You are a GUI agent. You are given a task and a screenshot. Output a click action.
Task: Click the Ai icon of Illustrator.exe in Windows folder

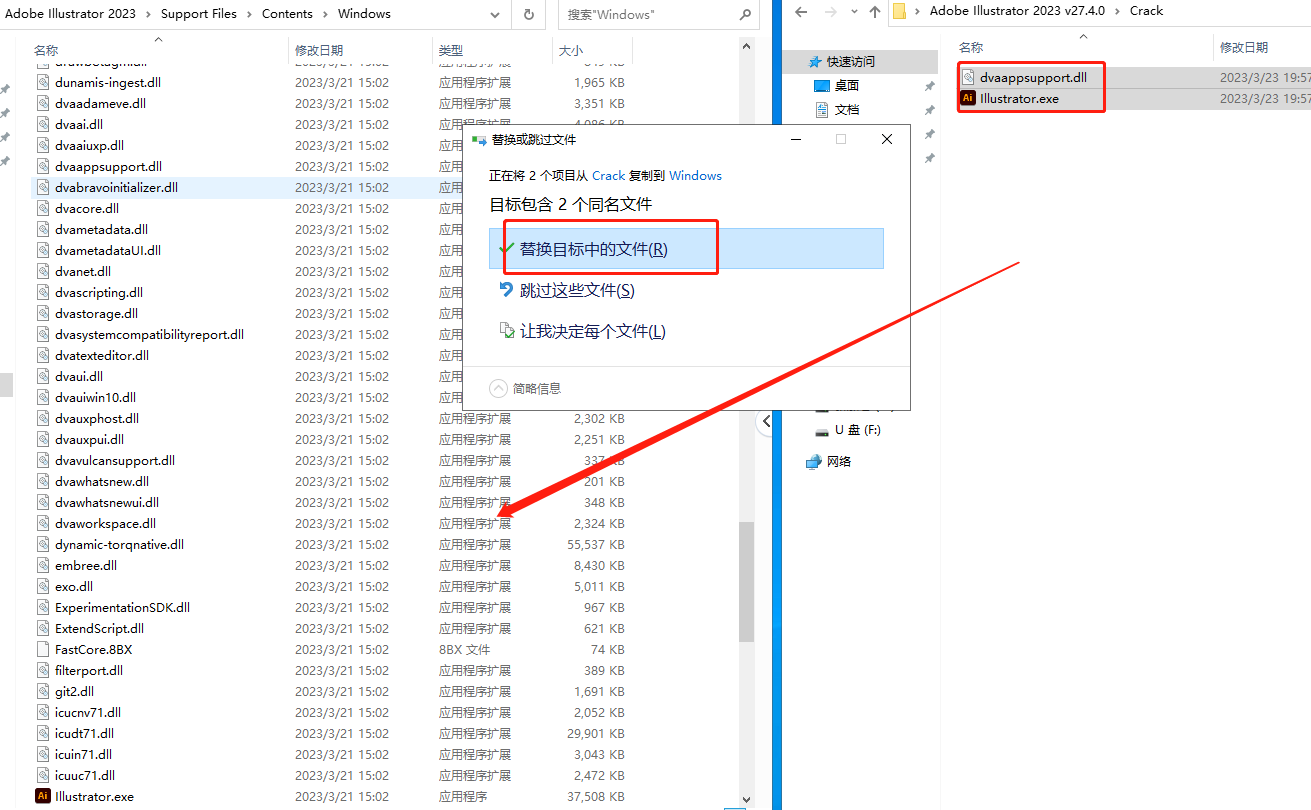[x=42, y=796]
